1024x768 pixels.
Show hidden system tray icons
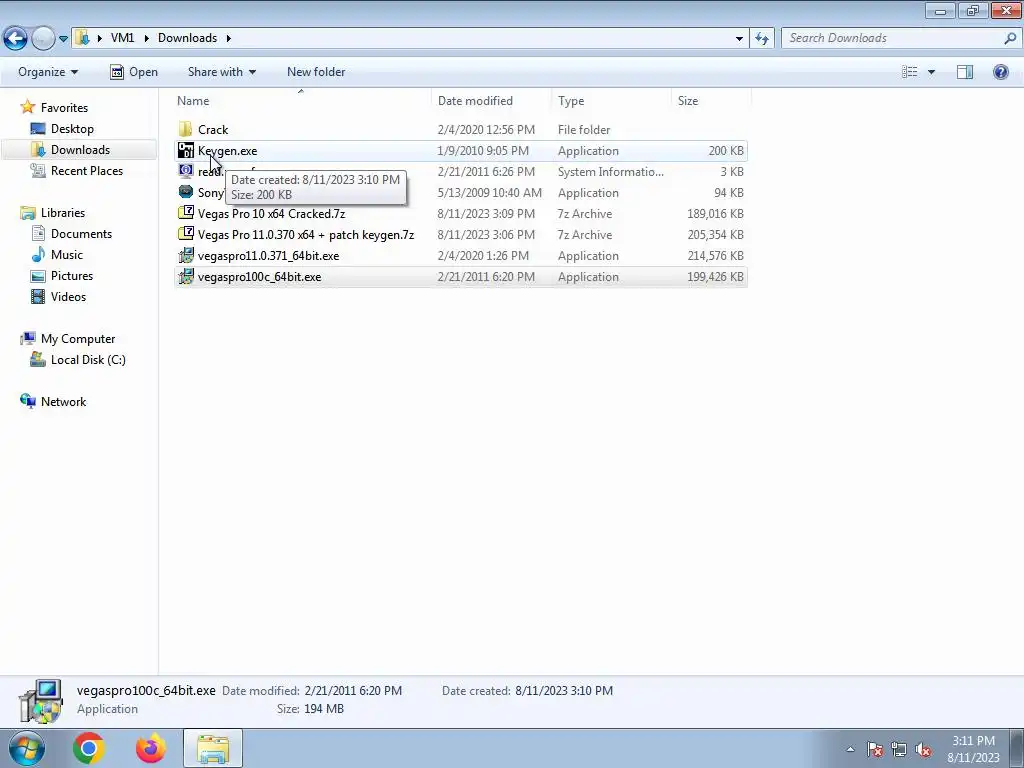(850, 750)
